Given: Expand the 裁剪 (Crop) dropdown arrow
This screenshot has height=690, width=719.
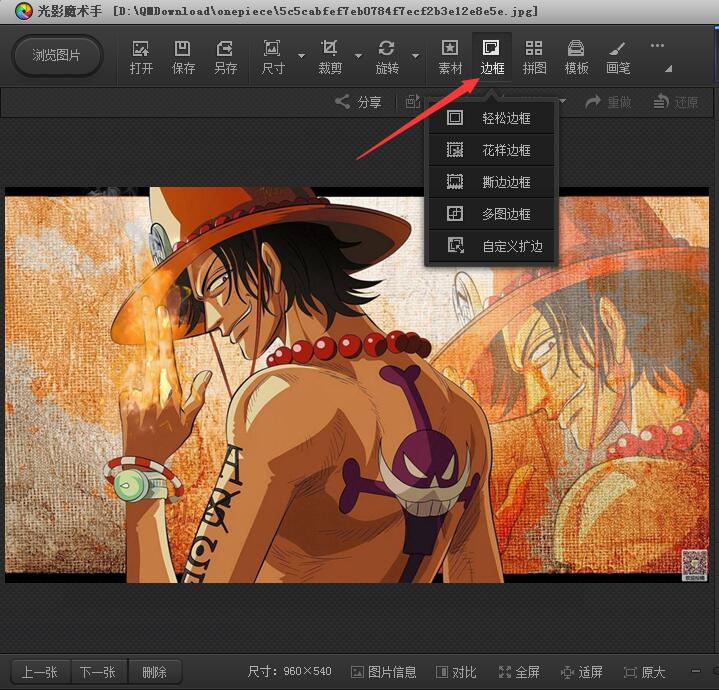Looking at the screenshot, I should click(x=358, y=56).
